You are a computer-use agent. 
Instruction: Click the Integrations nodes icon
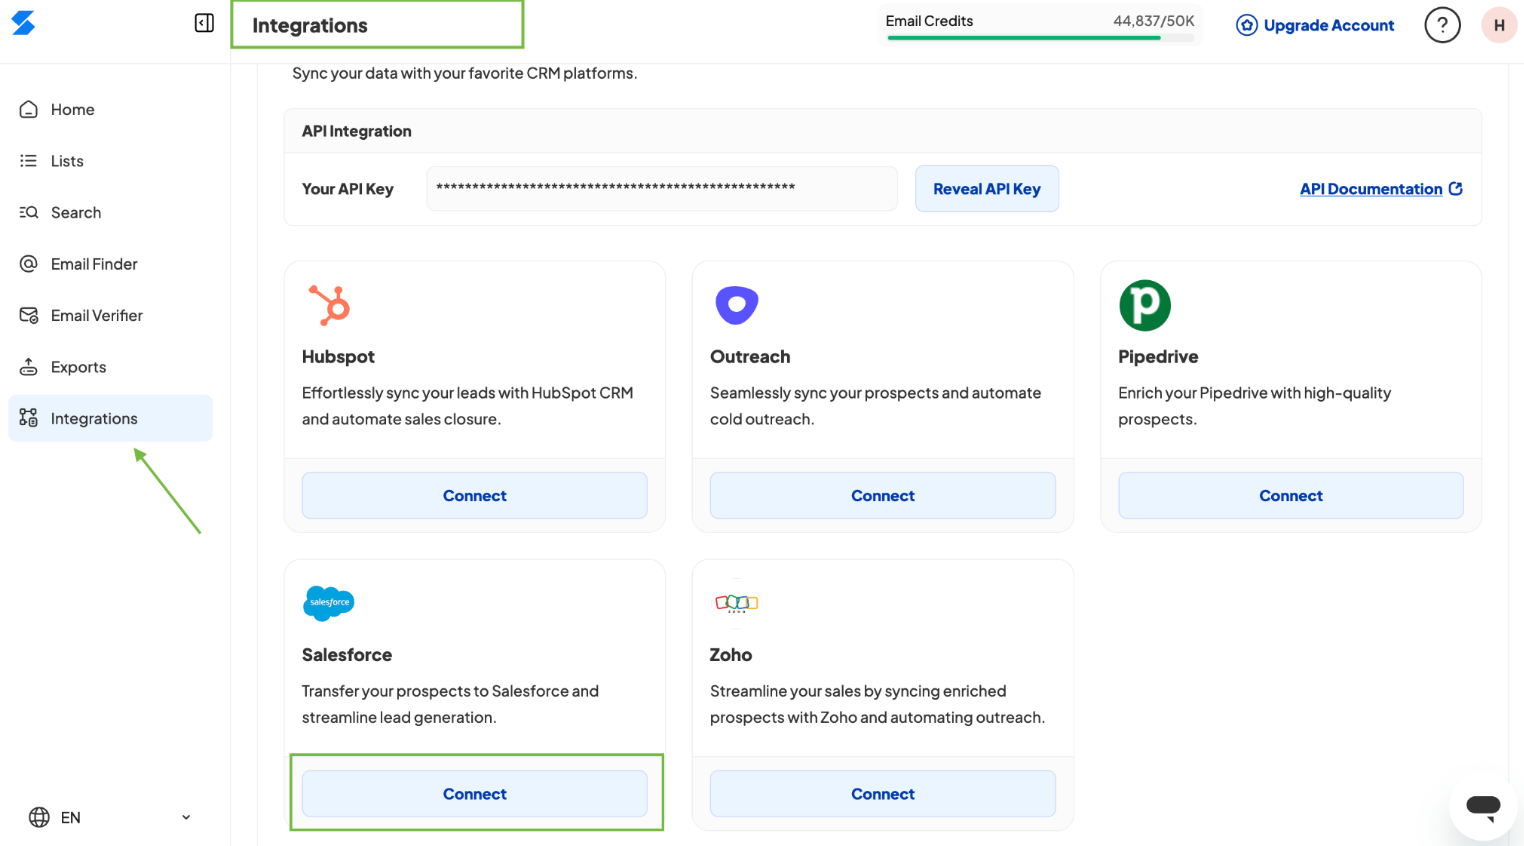point(29,418)
